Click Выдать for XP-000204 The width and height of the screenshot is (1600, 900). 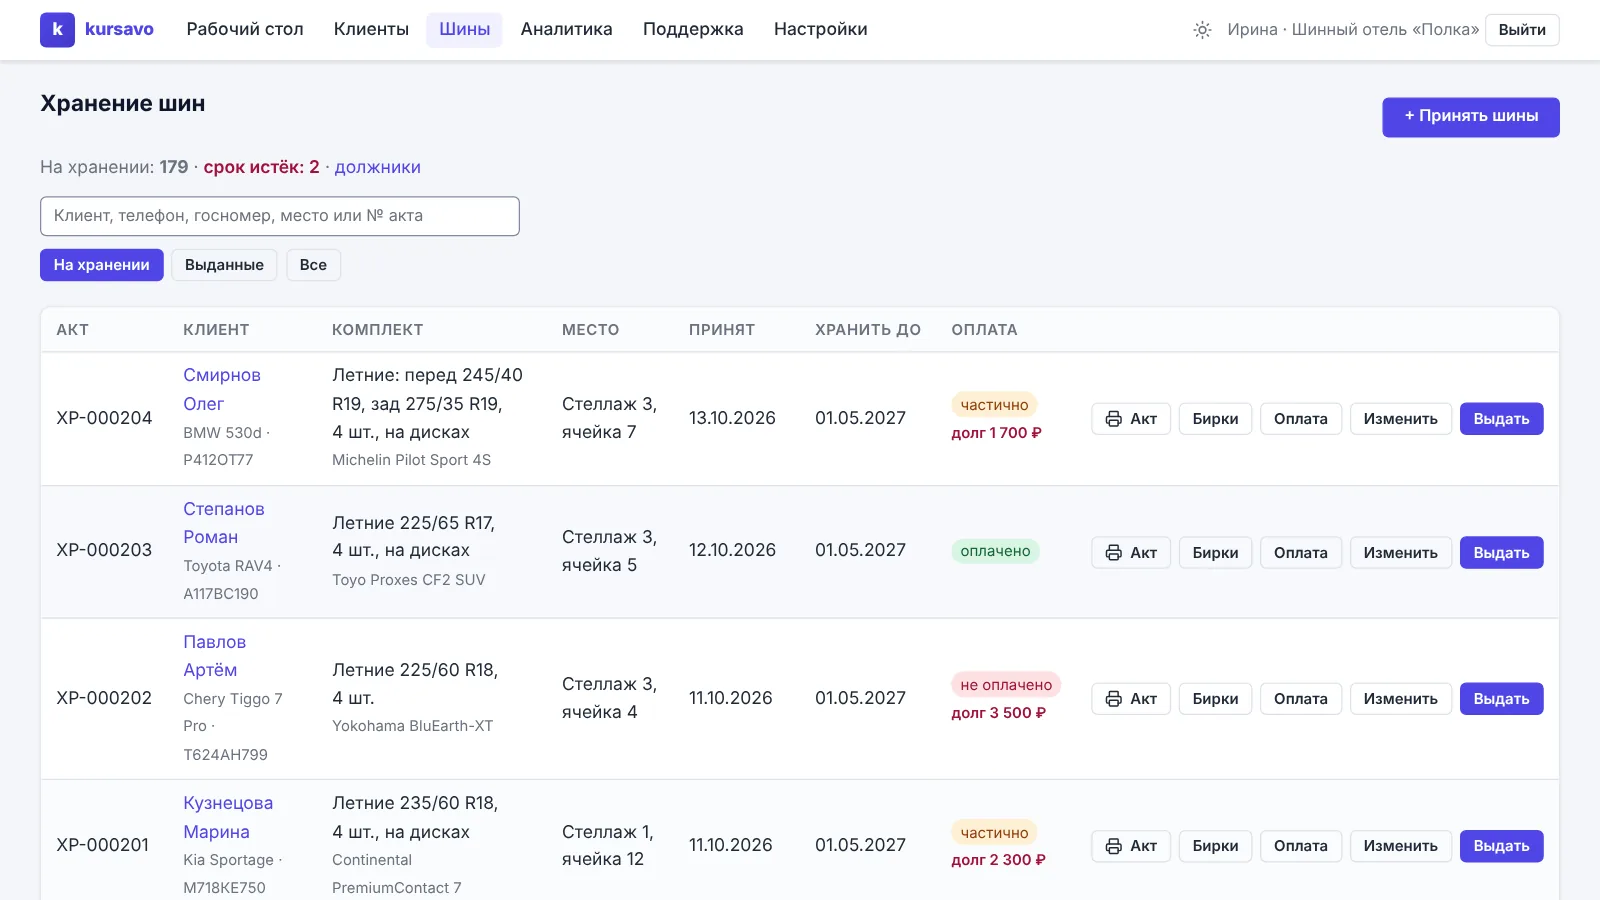point(1502,419)
